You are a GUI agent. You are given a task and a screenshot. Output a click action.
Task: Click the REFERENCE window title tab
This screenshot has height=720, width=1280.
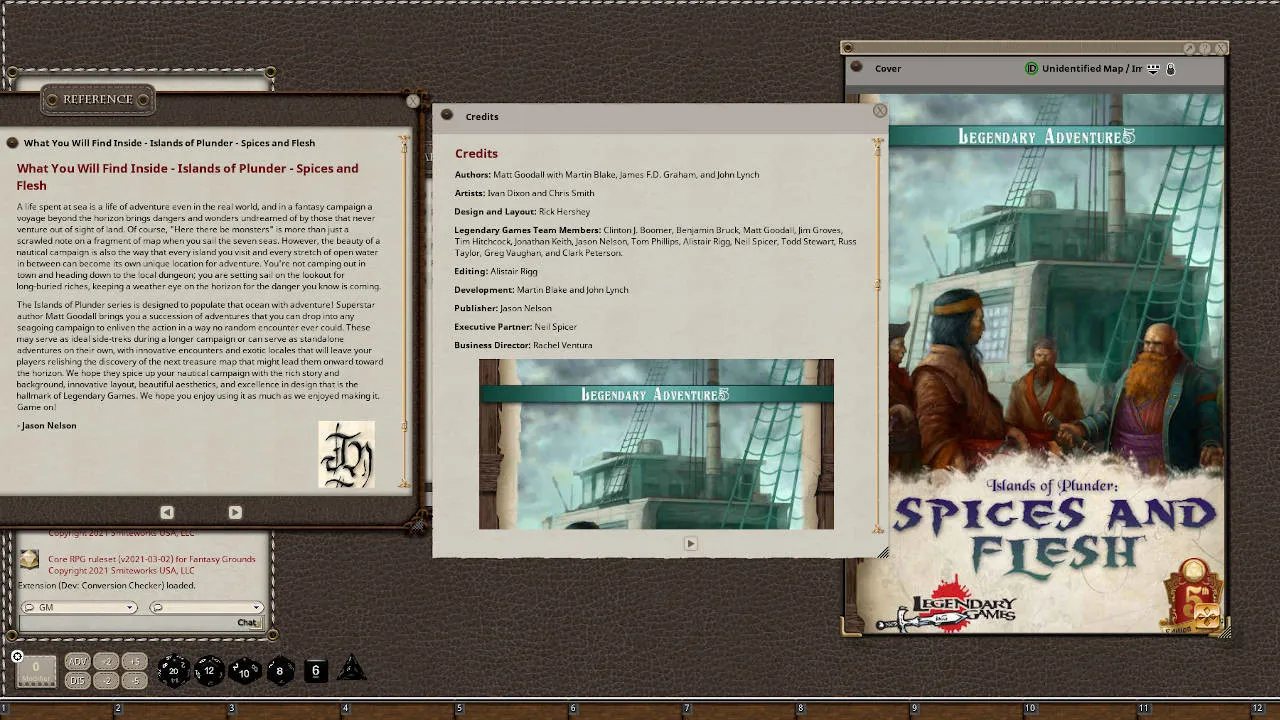pyautogui.click(x=97, y=99)
